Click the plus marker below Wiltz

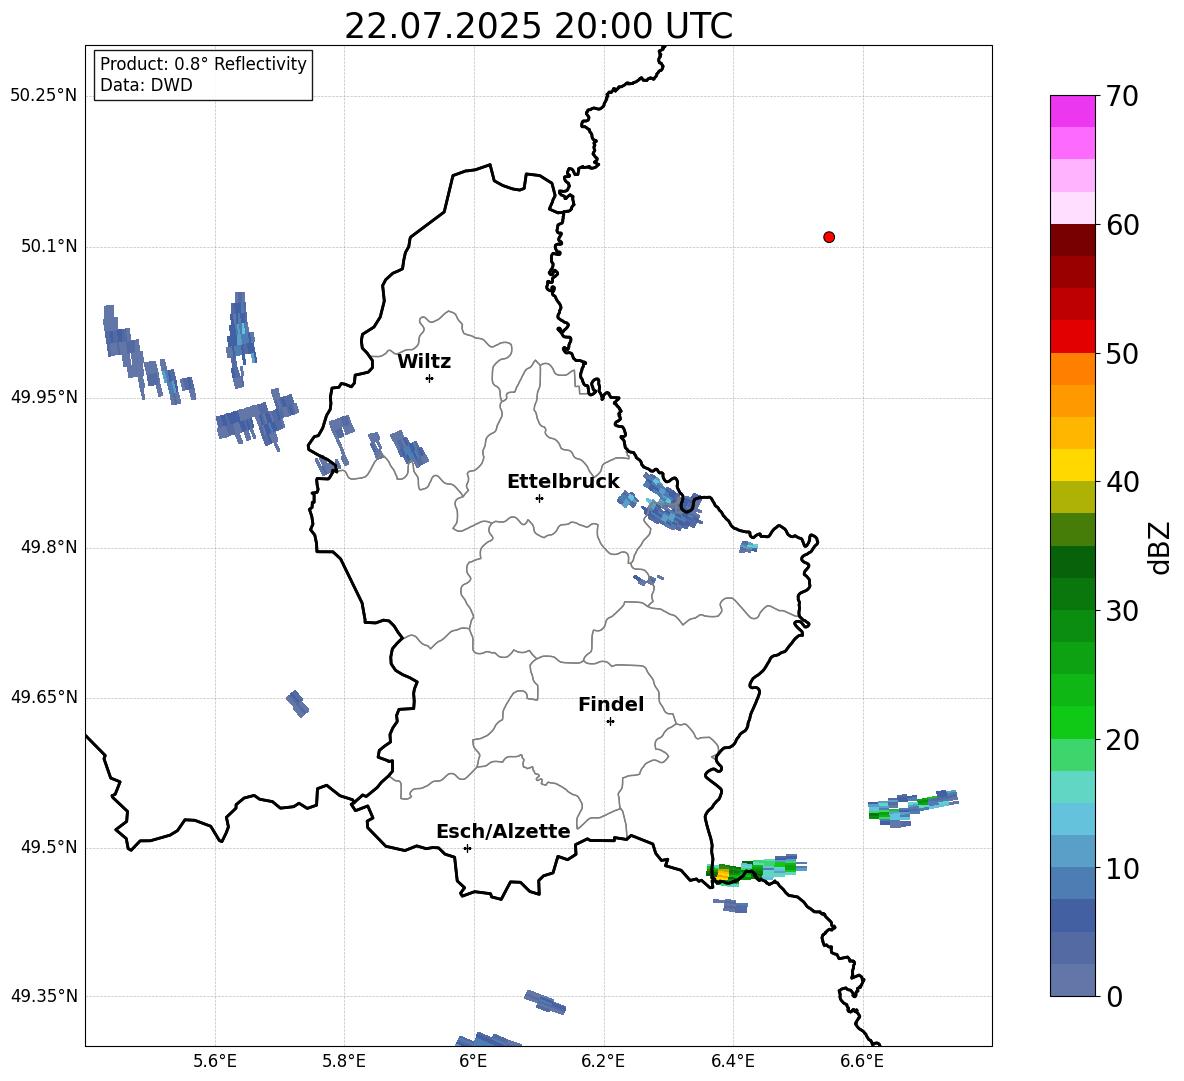430,378
